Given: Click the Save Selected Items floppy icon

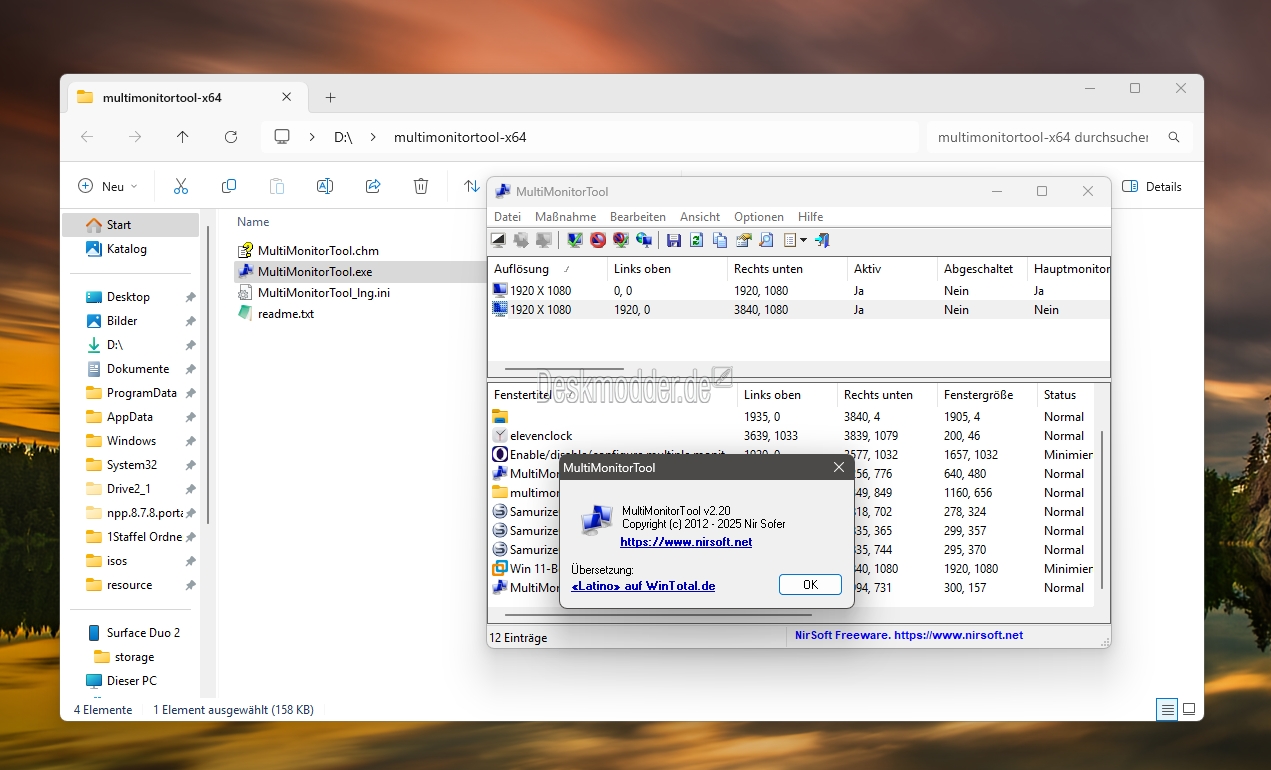Looking at the screenshot, I should coord(674,240).
